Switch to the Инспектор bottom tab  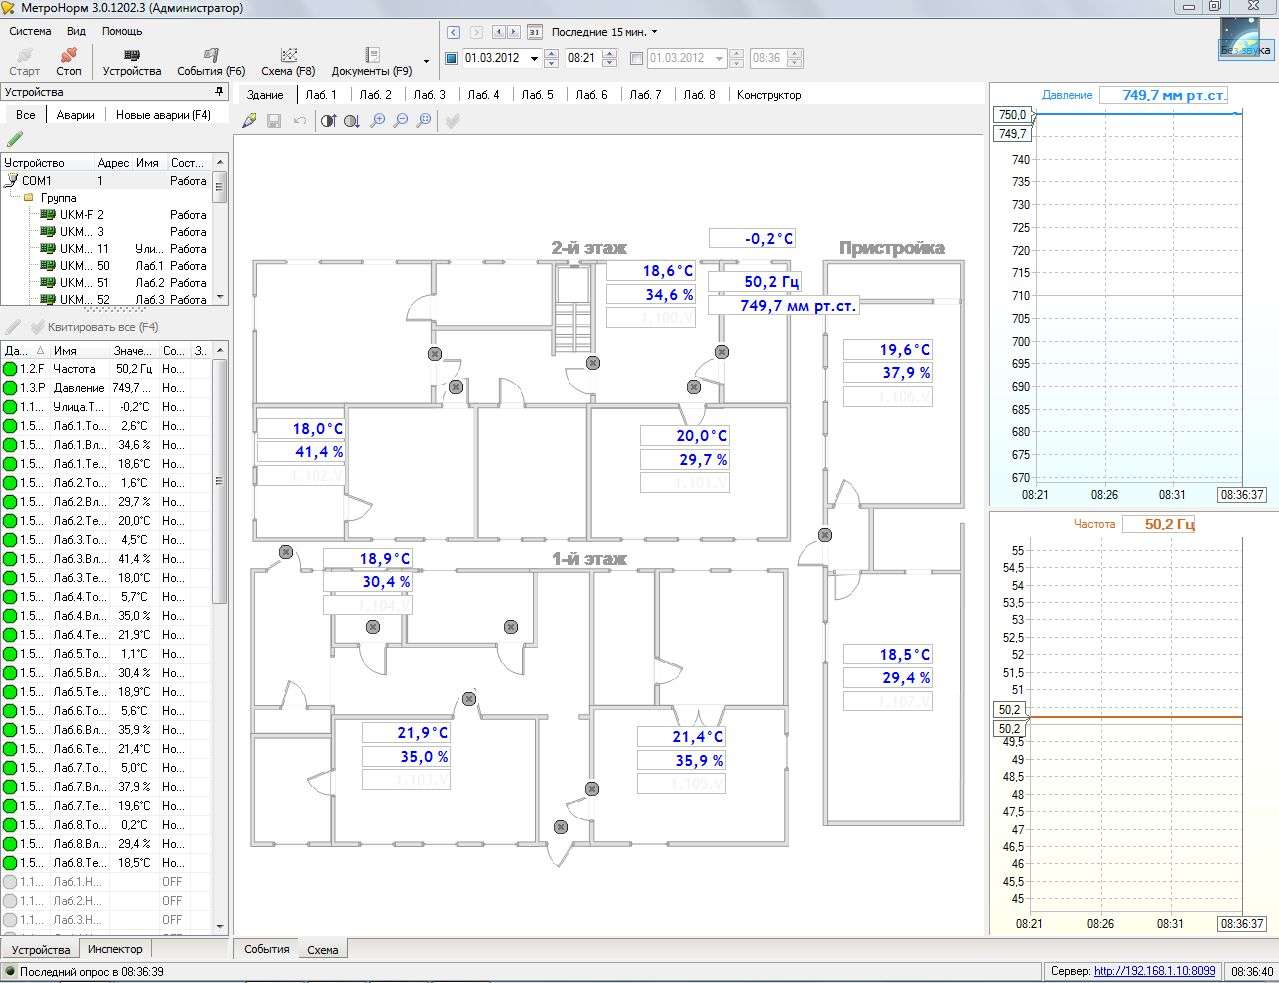coord(115,949)
